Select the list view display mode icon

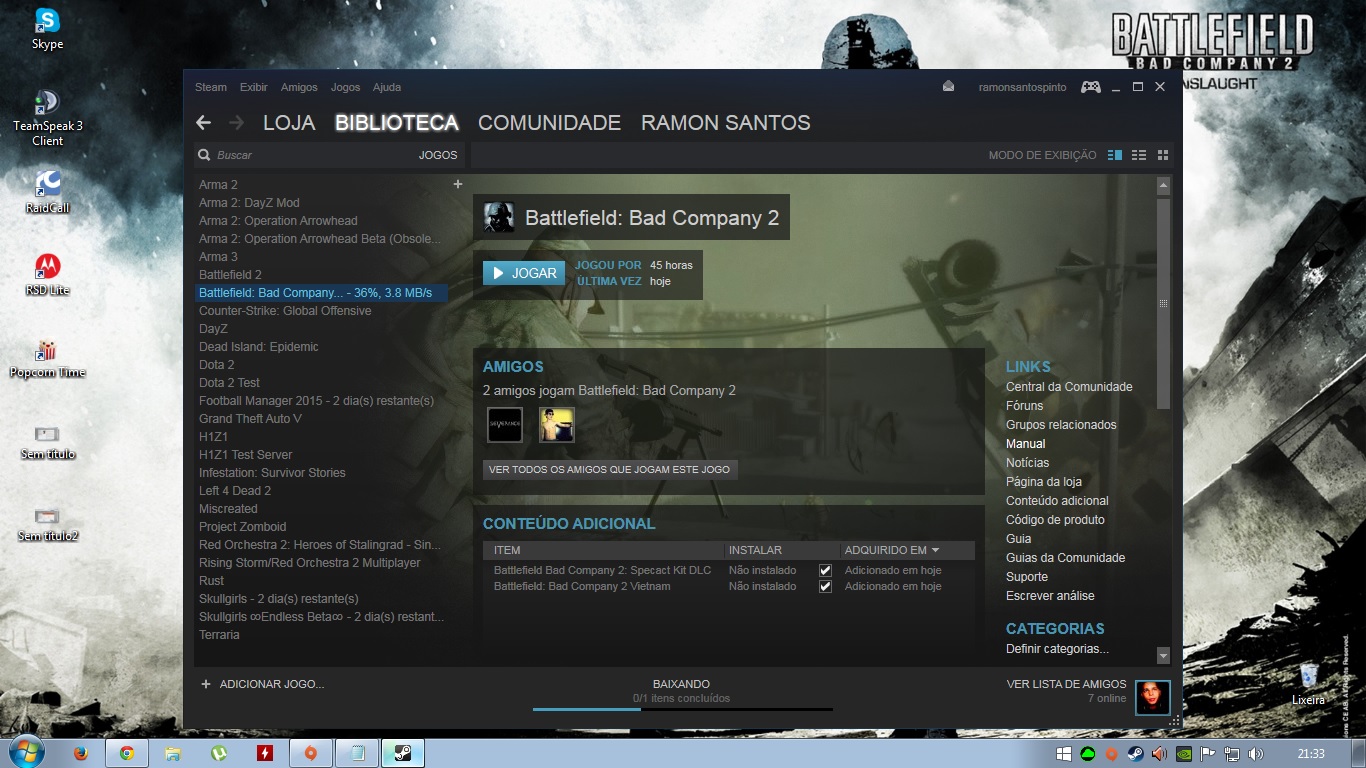(x=1139, y=155)
